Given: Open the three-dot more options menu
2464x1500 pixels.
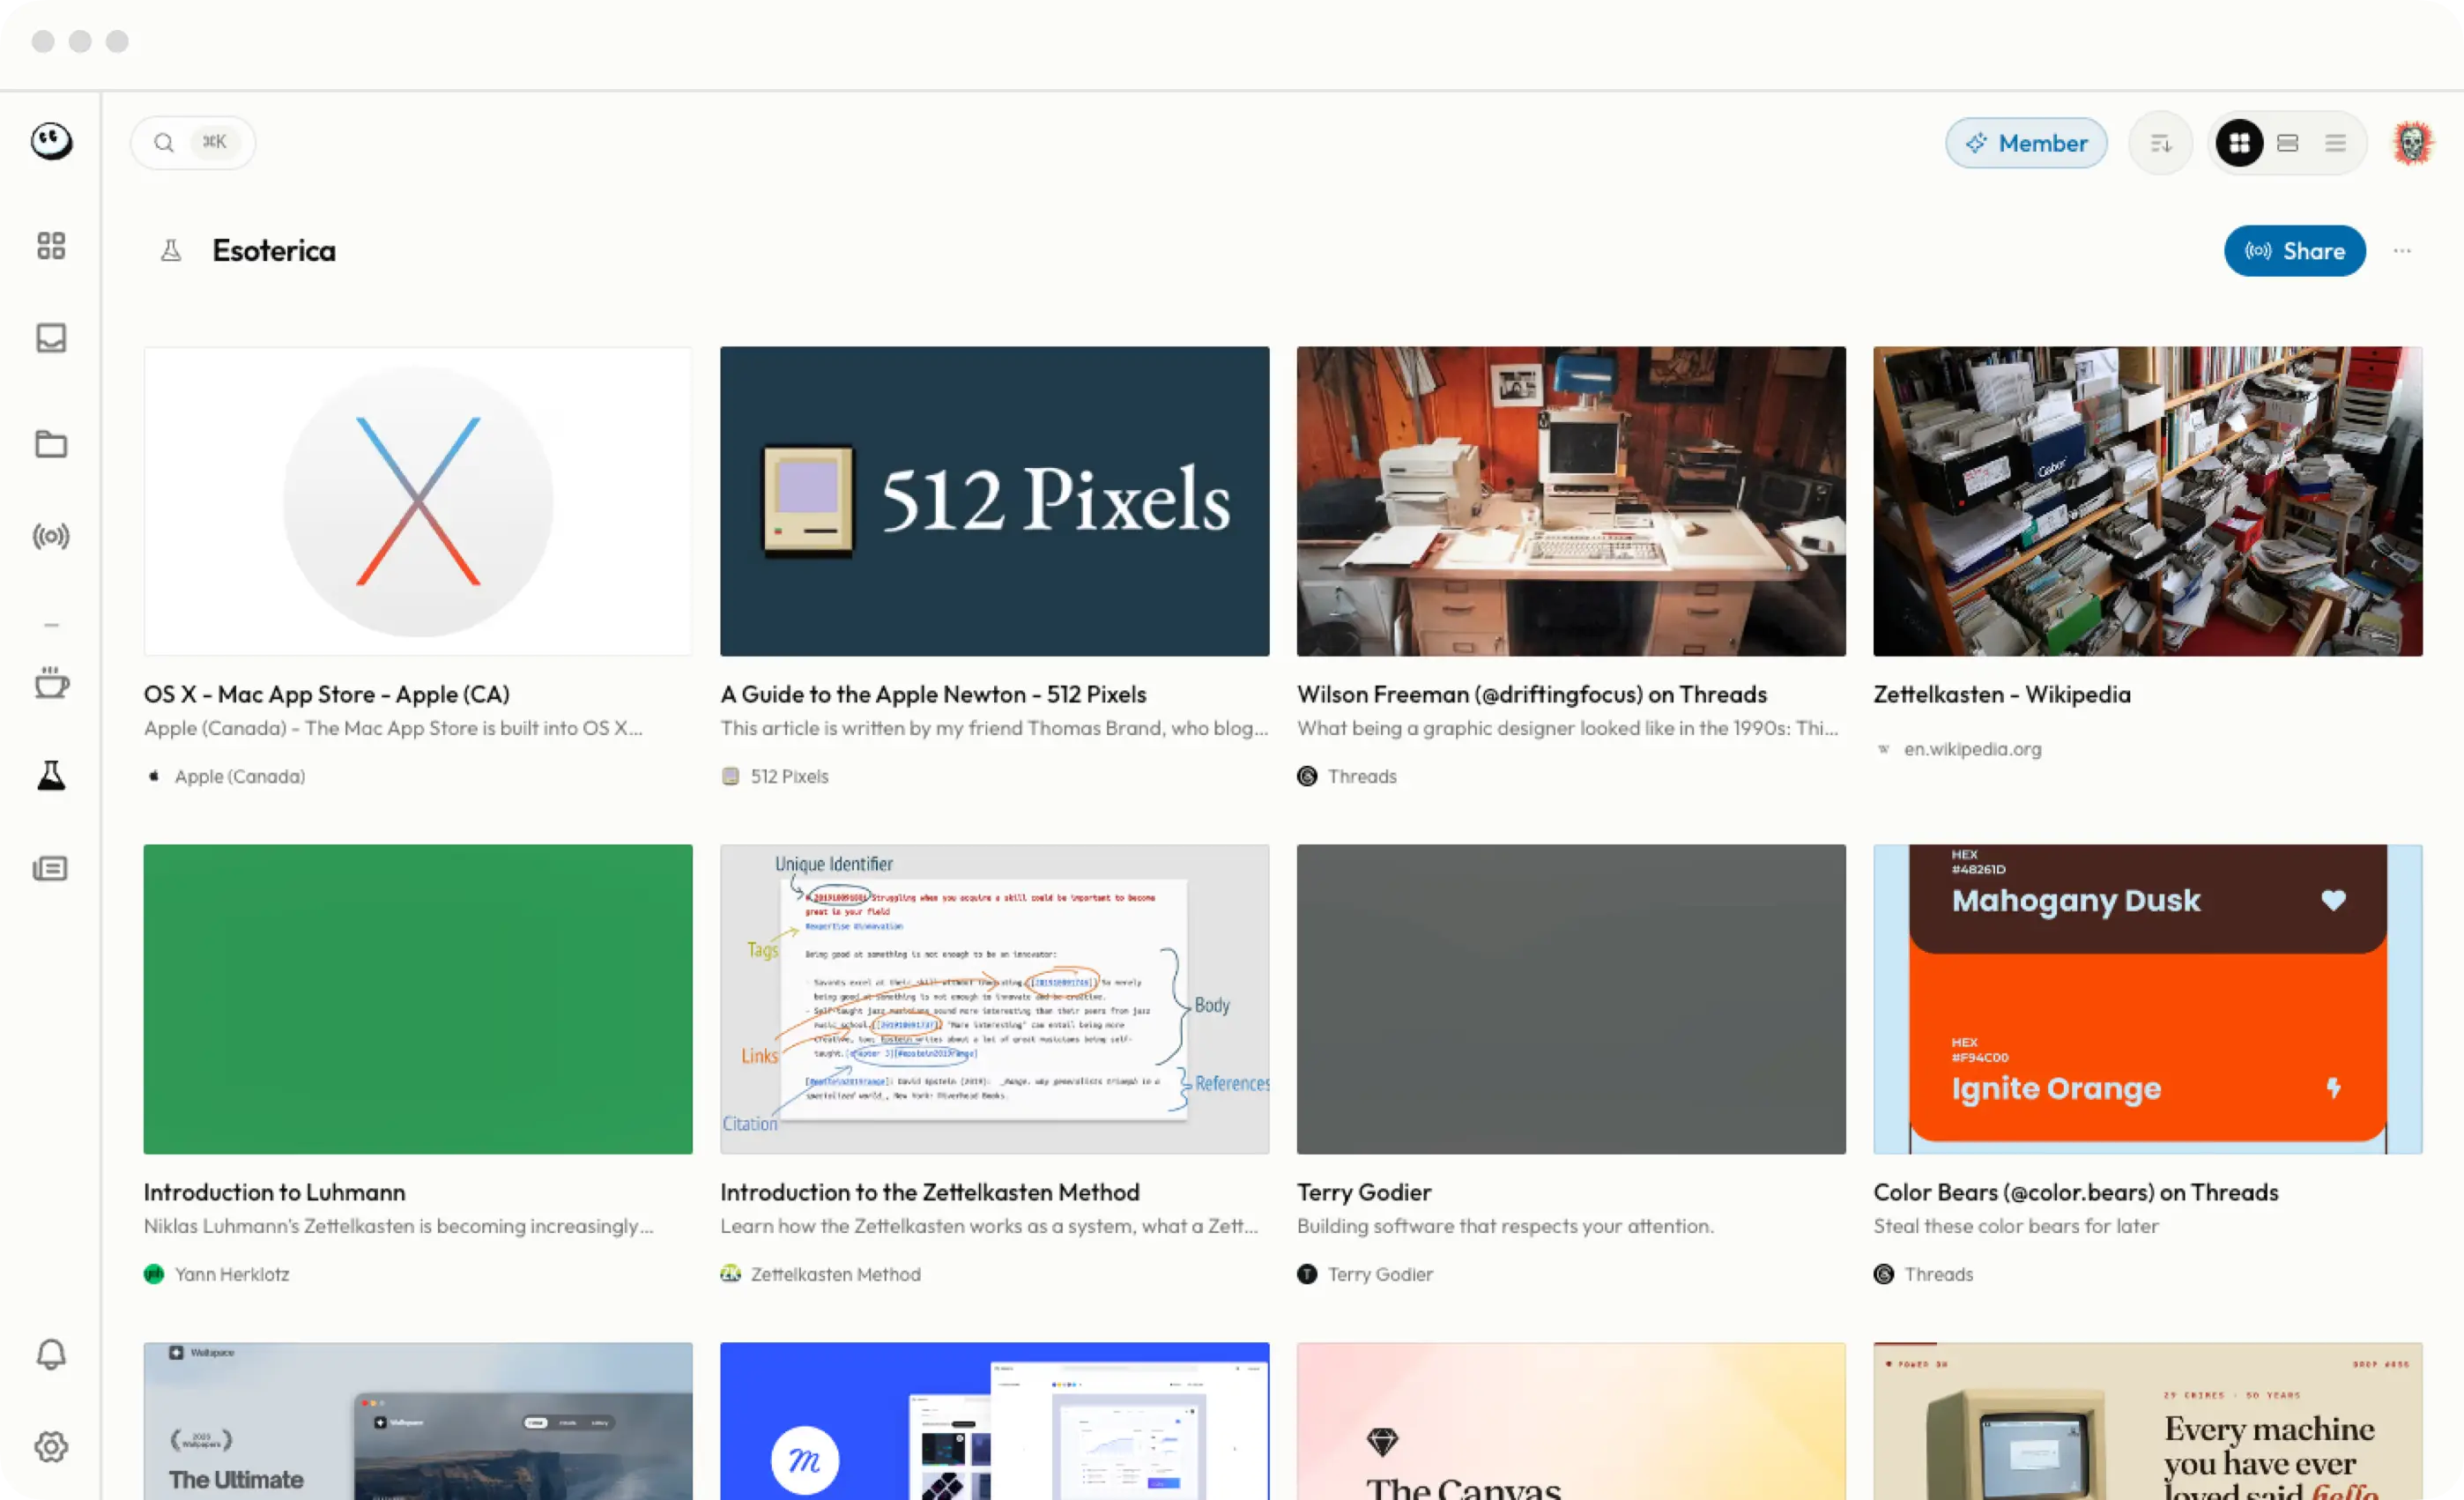Looking at the screenshot, I should (2402, 250).
